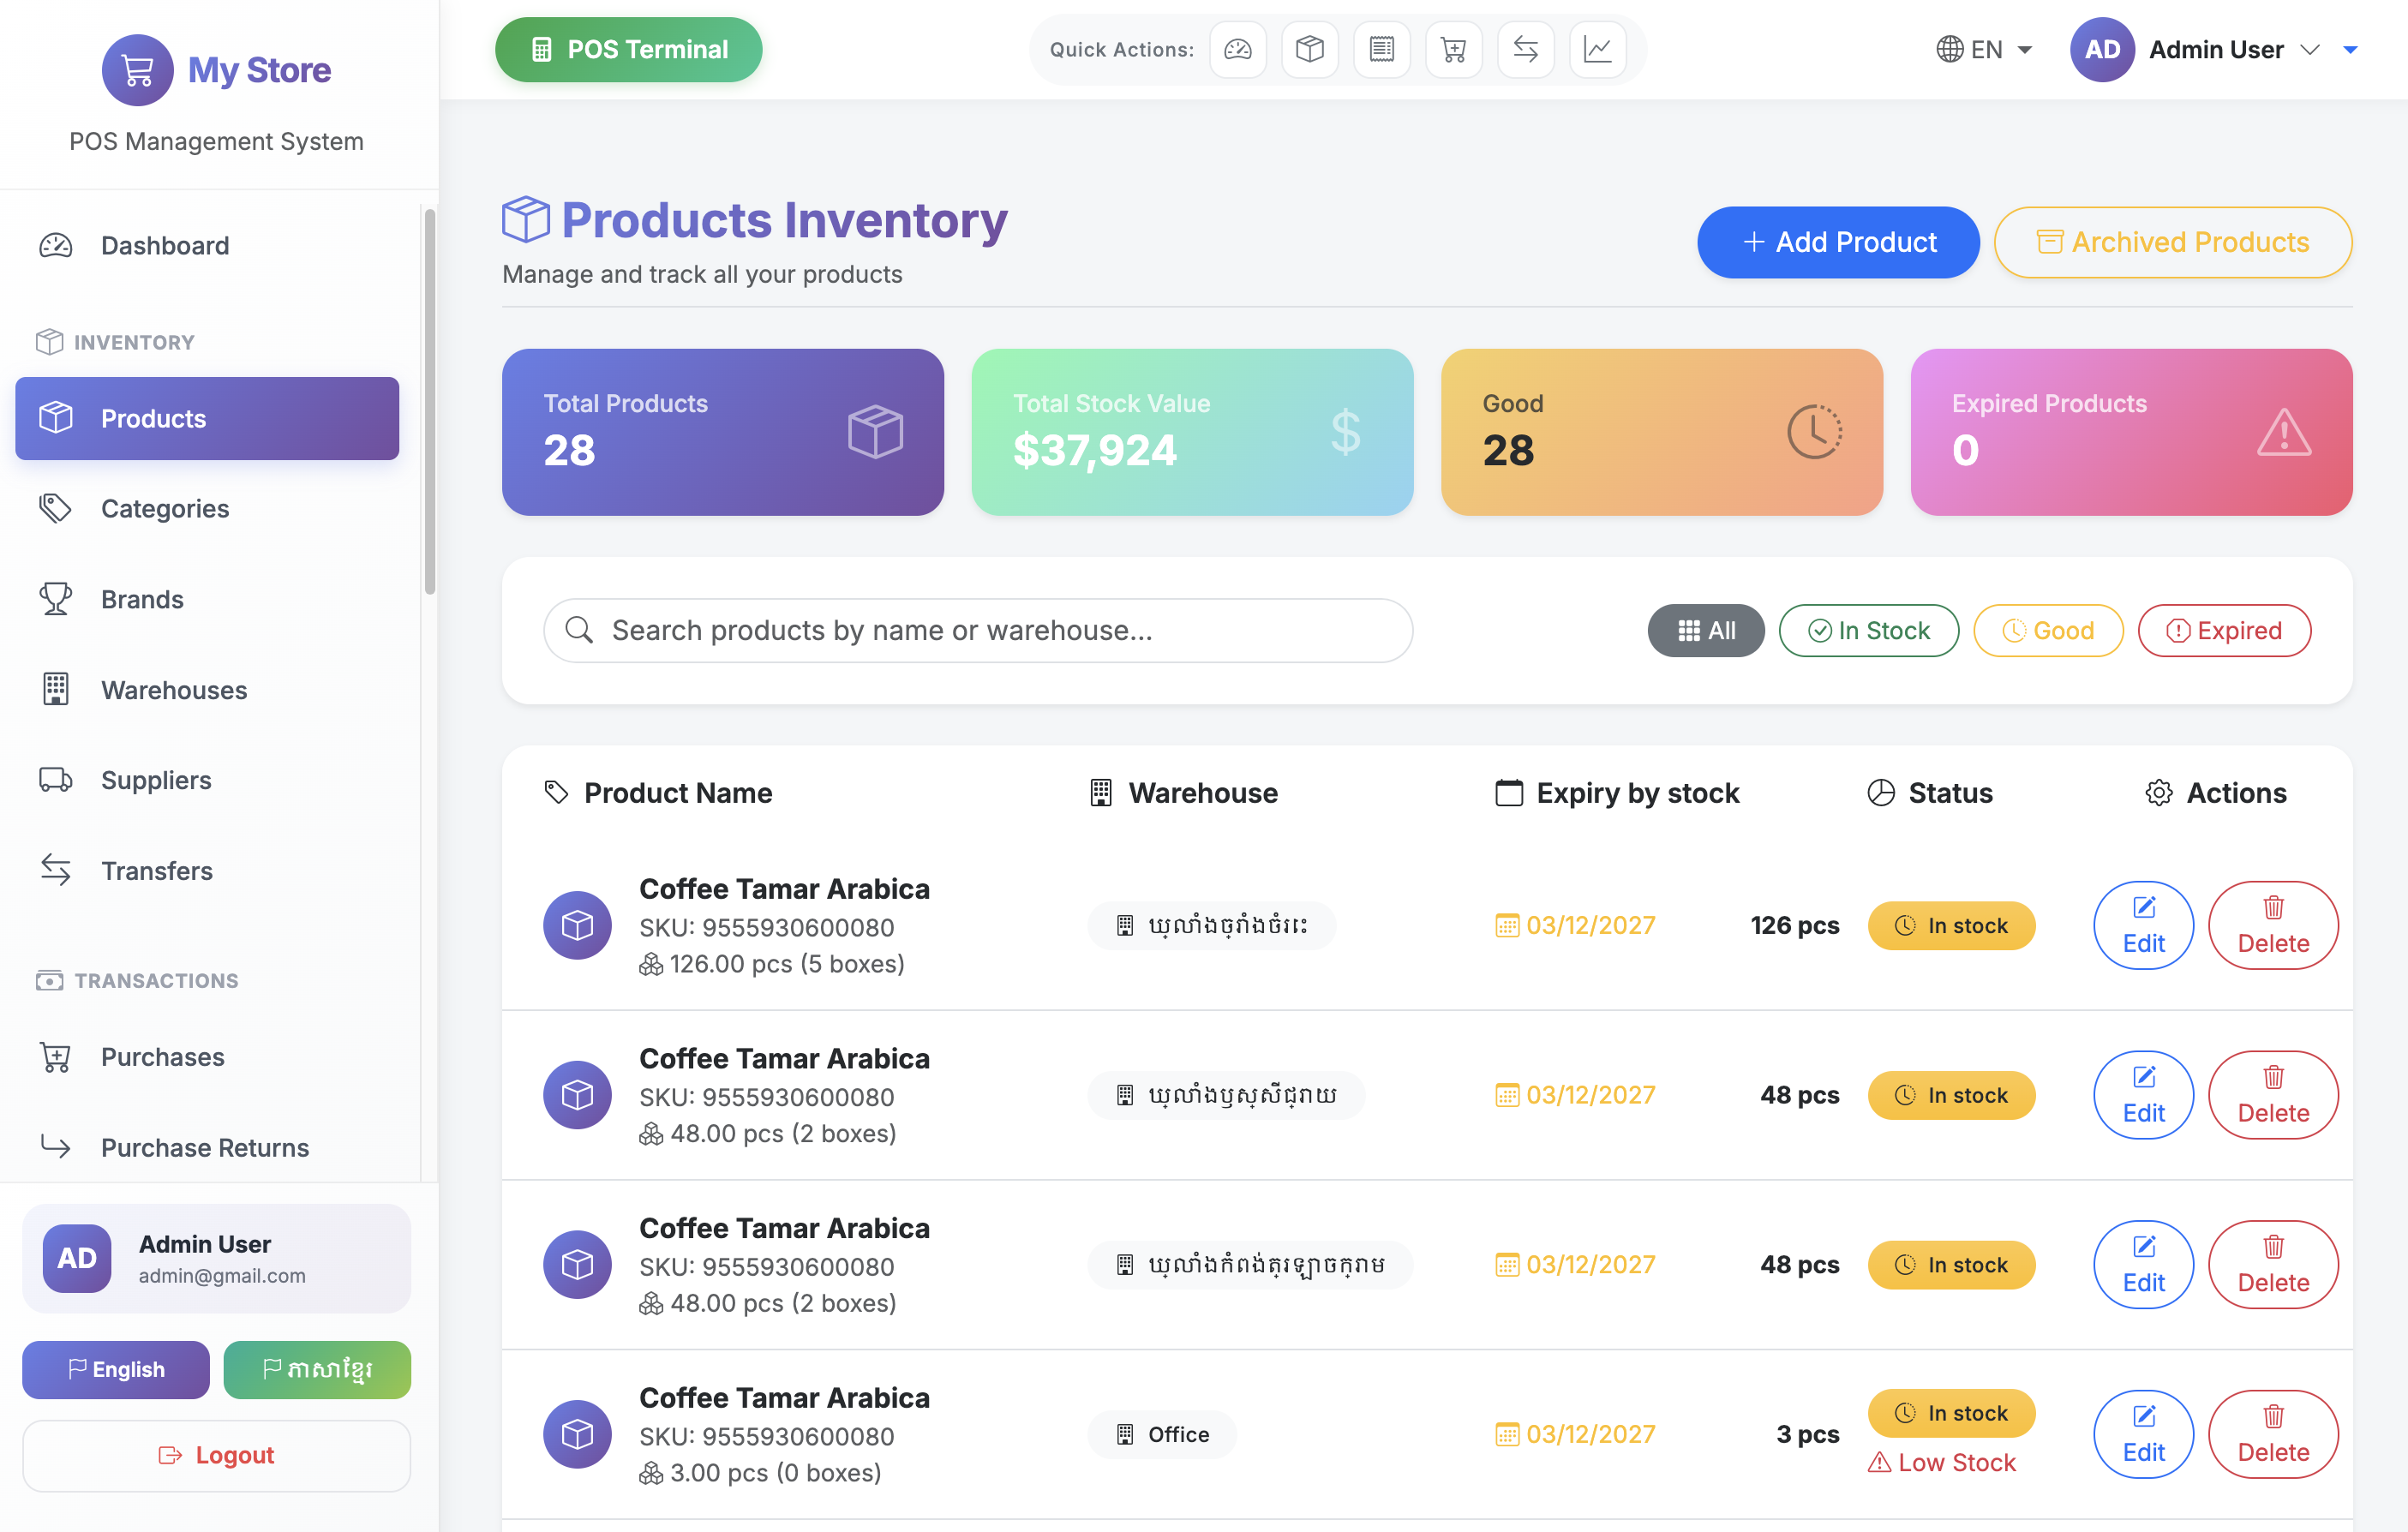Click the Low Stock warning label
The image size is (2408, 1532).
pos(1942,1462)
